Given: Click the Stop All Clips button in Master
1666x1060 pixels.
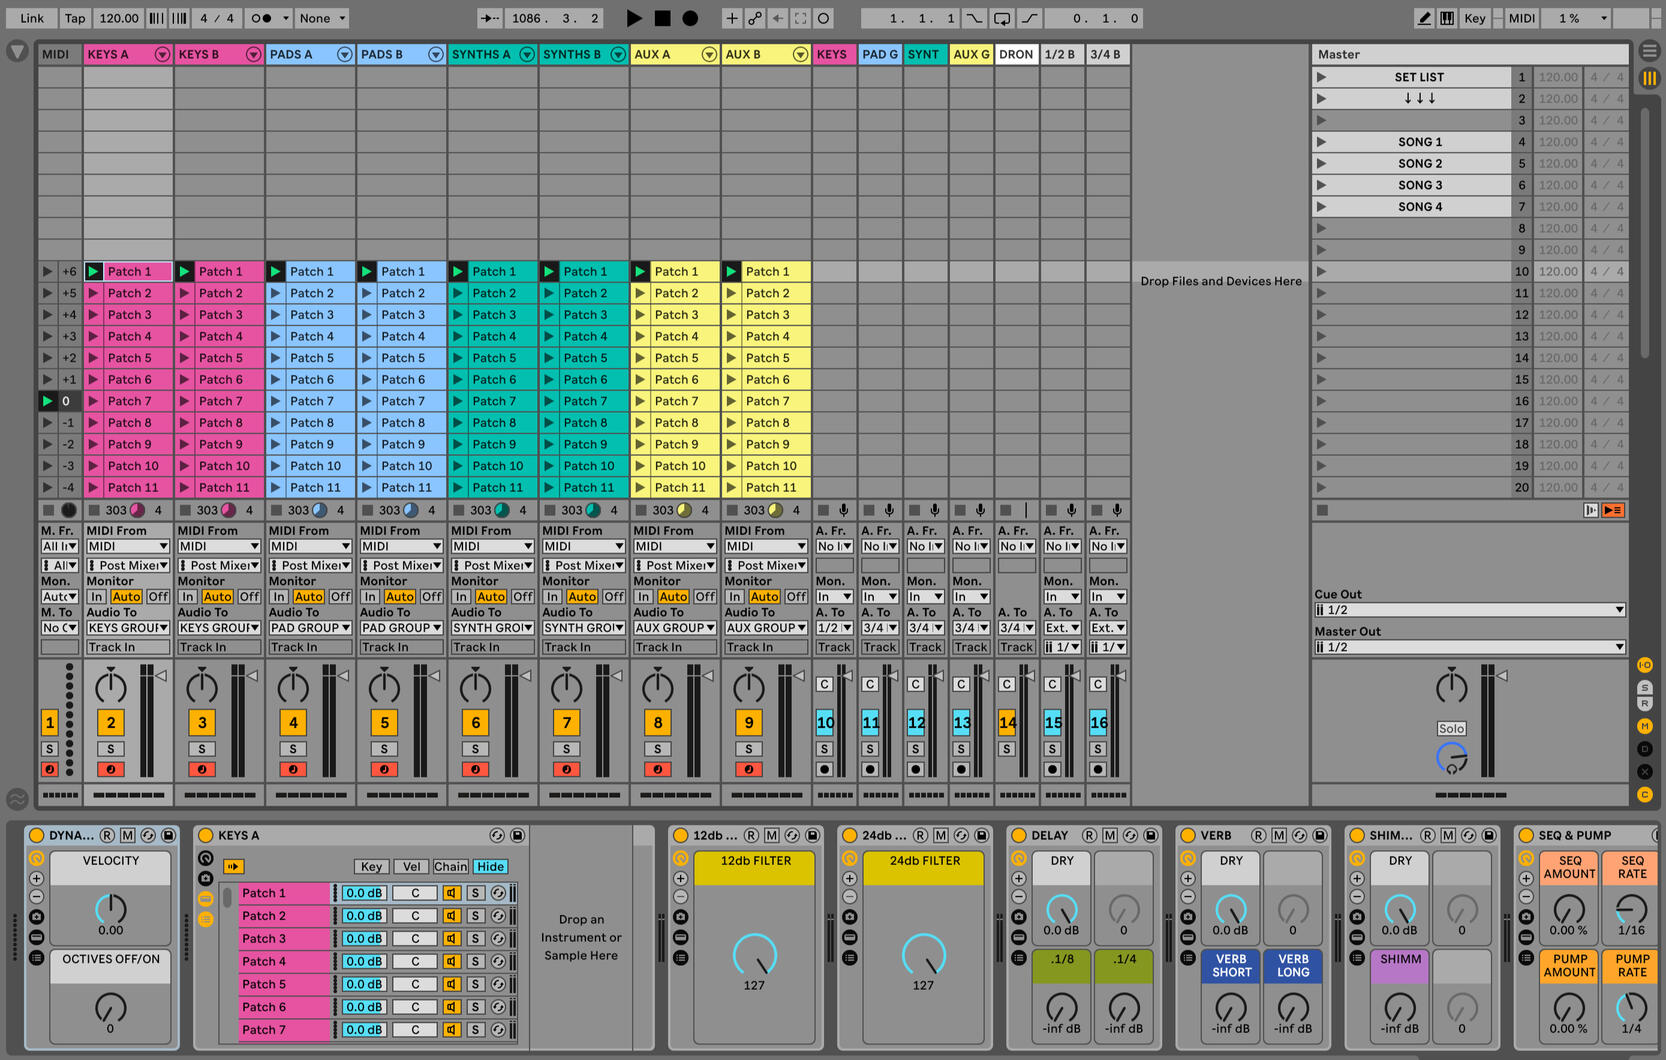Looking at the screenshot, I should tap(1322, 510).
